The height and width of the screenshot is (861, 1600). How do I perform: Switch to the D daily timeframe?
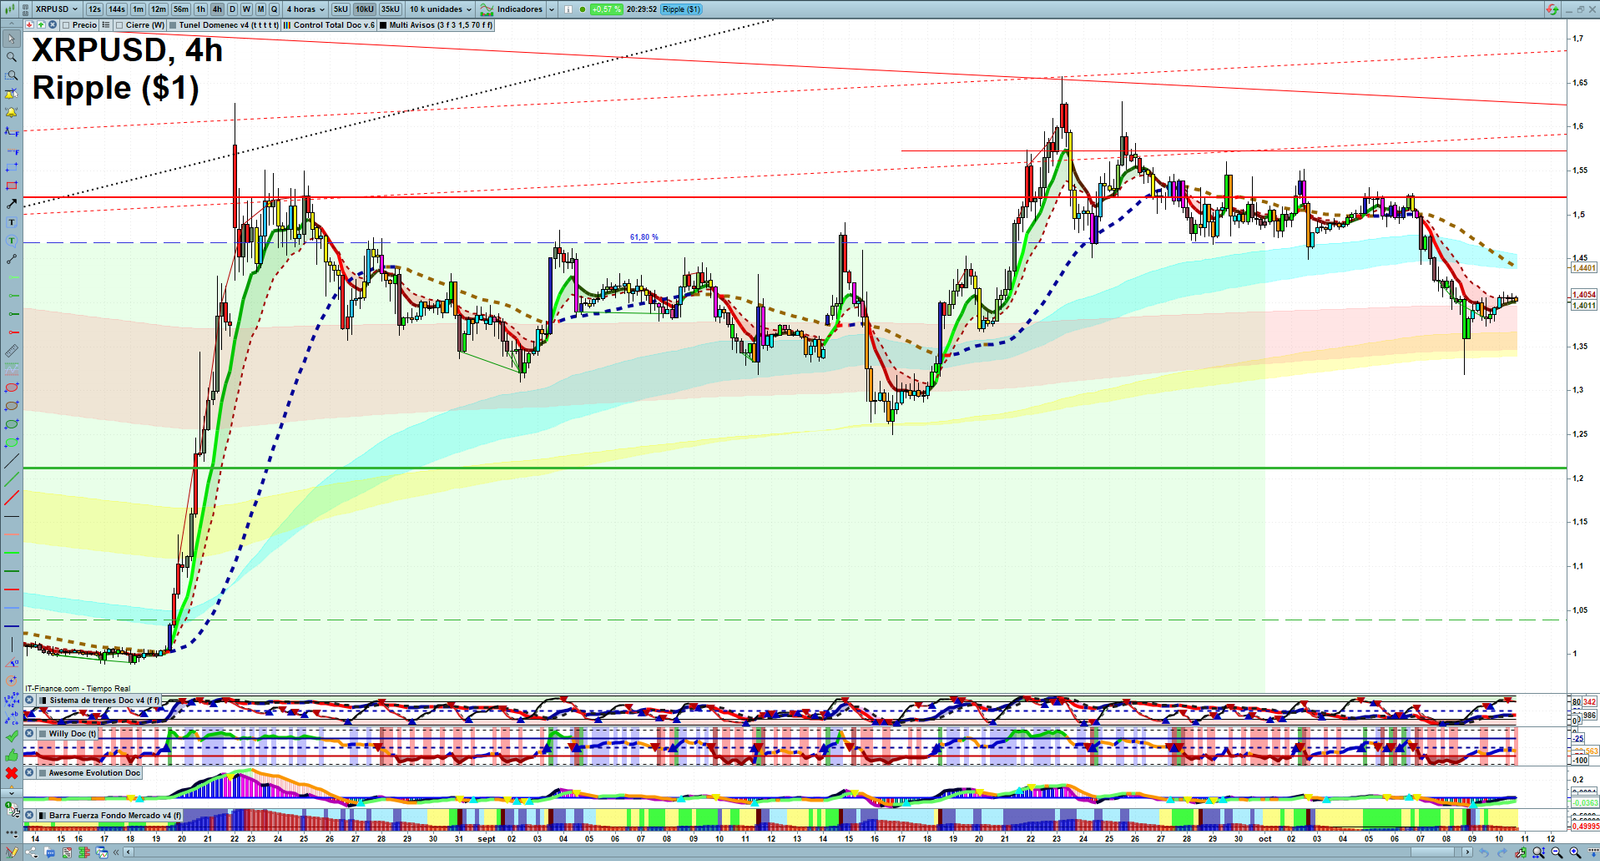click(232, 9)
